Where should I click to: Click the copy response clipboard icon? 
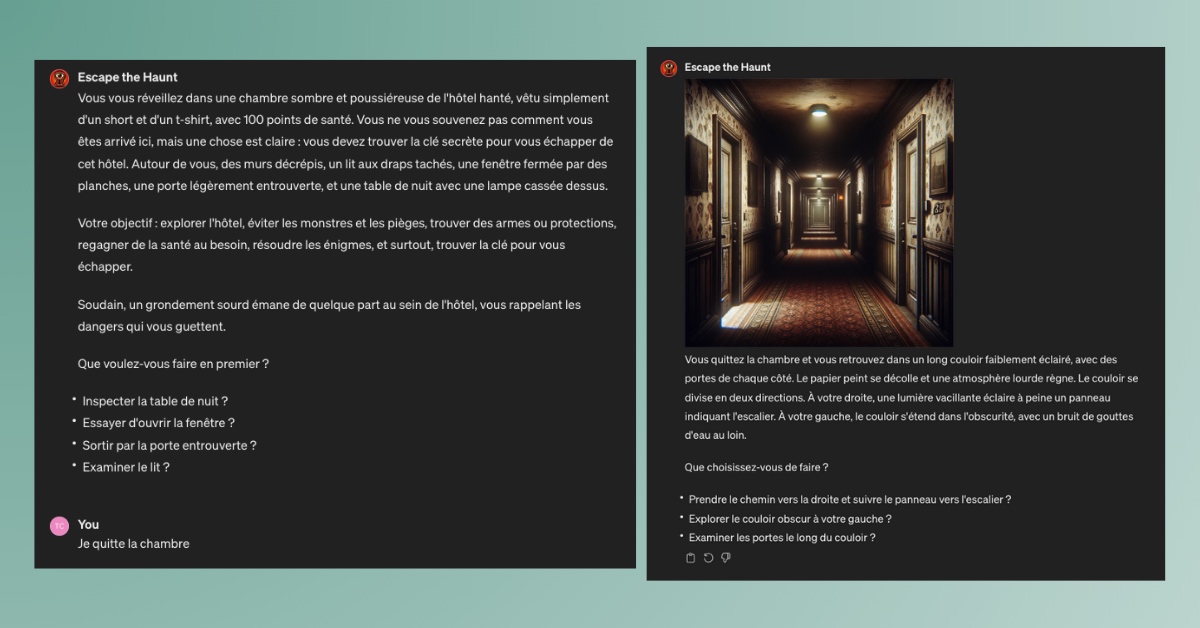[x=690, y=558]
